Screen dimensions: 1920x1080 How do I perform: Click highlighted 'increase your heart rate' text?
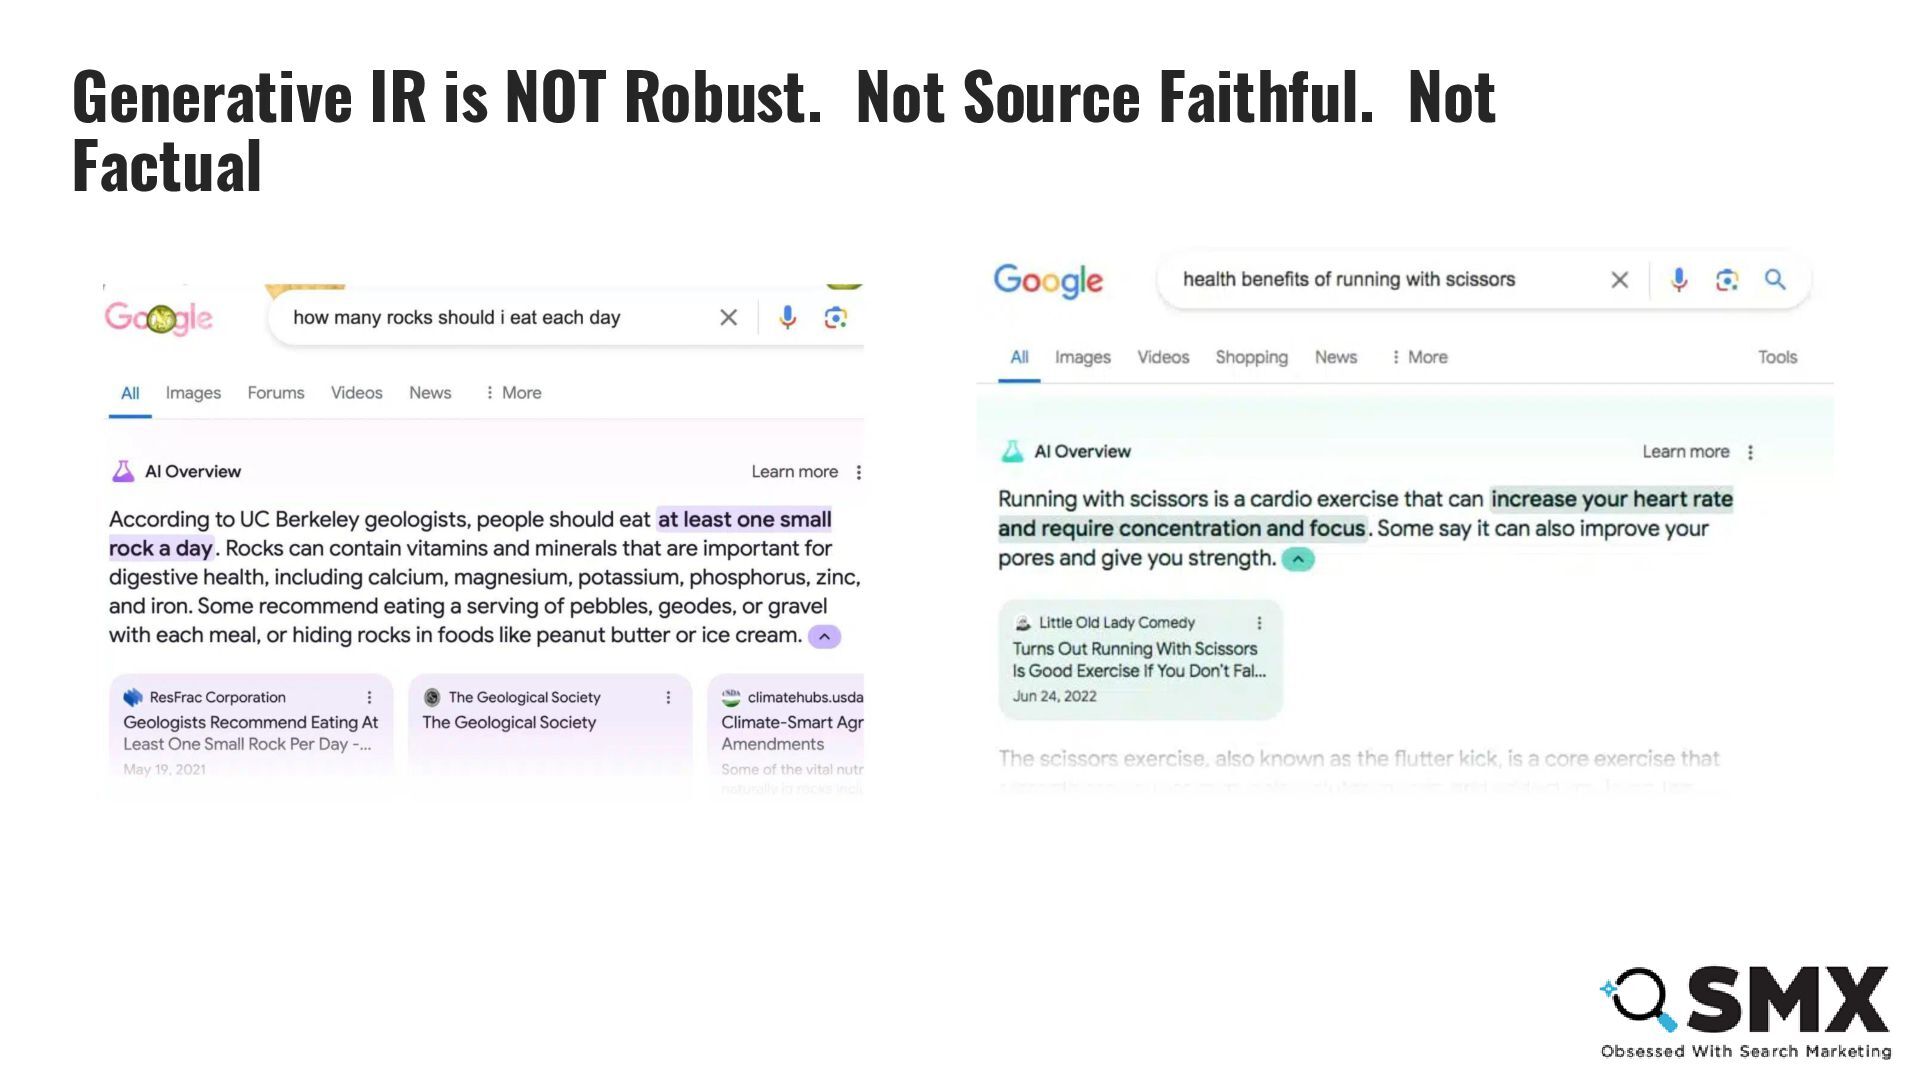click(1611, 499)
